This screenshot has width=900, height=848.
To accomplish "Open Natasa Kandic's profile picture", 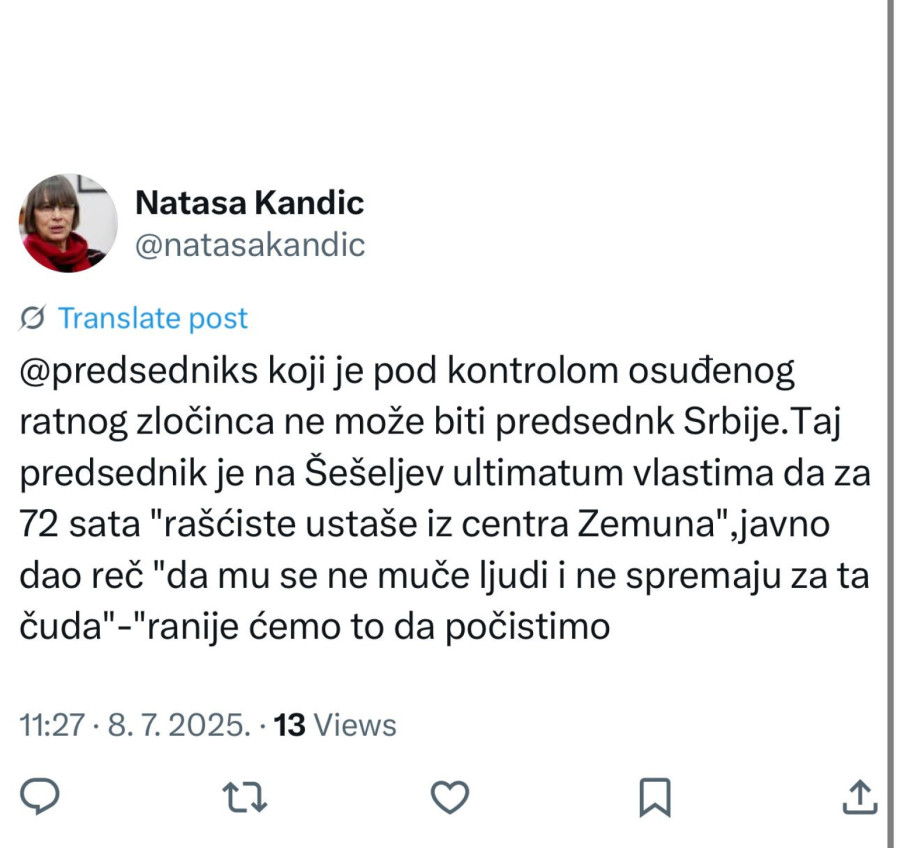I will (x=62, y=223).
